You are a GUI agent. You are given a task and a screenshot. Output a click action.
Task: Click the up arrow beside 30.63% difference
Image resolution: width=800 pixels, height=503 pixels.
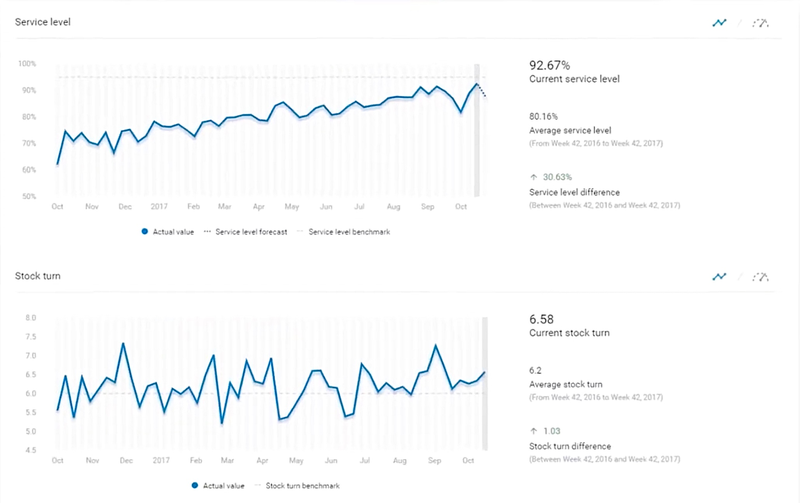click(x=533, y=177)
